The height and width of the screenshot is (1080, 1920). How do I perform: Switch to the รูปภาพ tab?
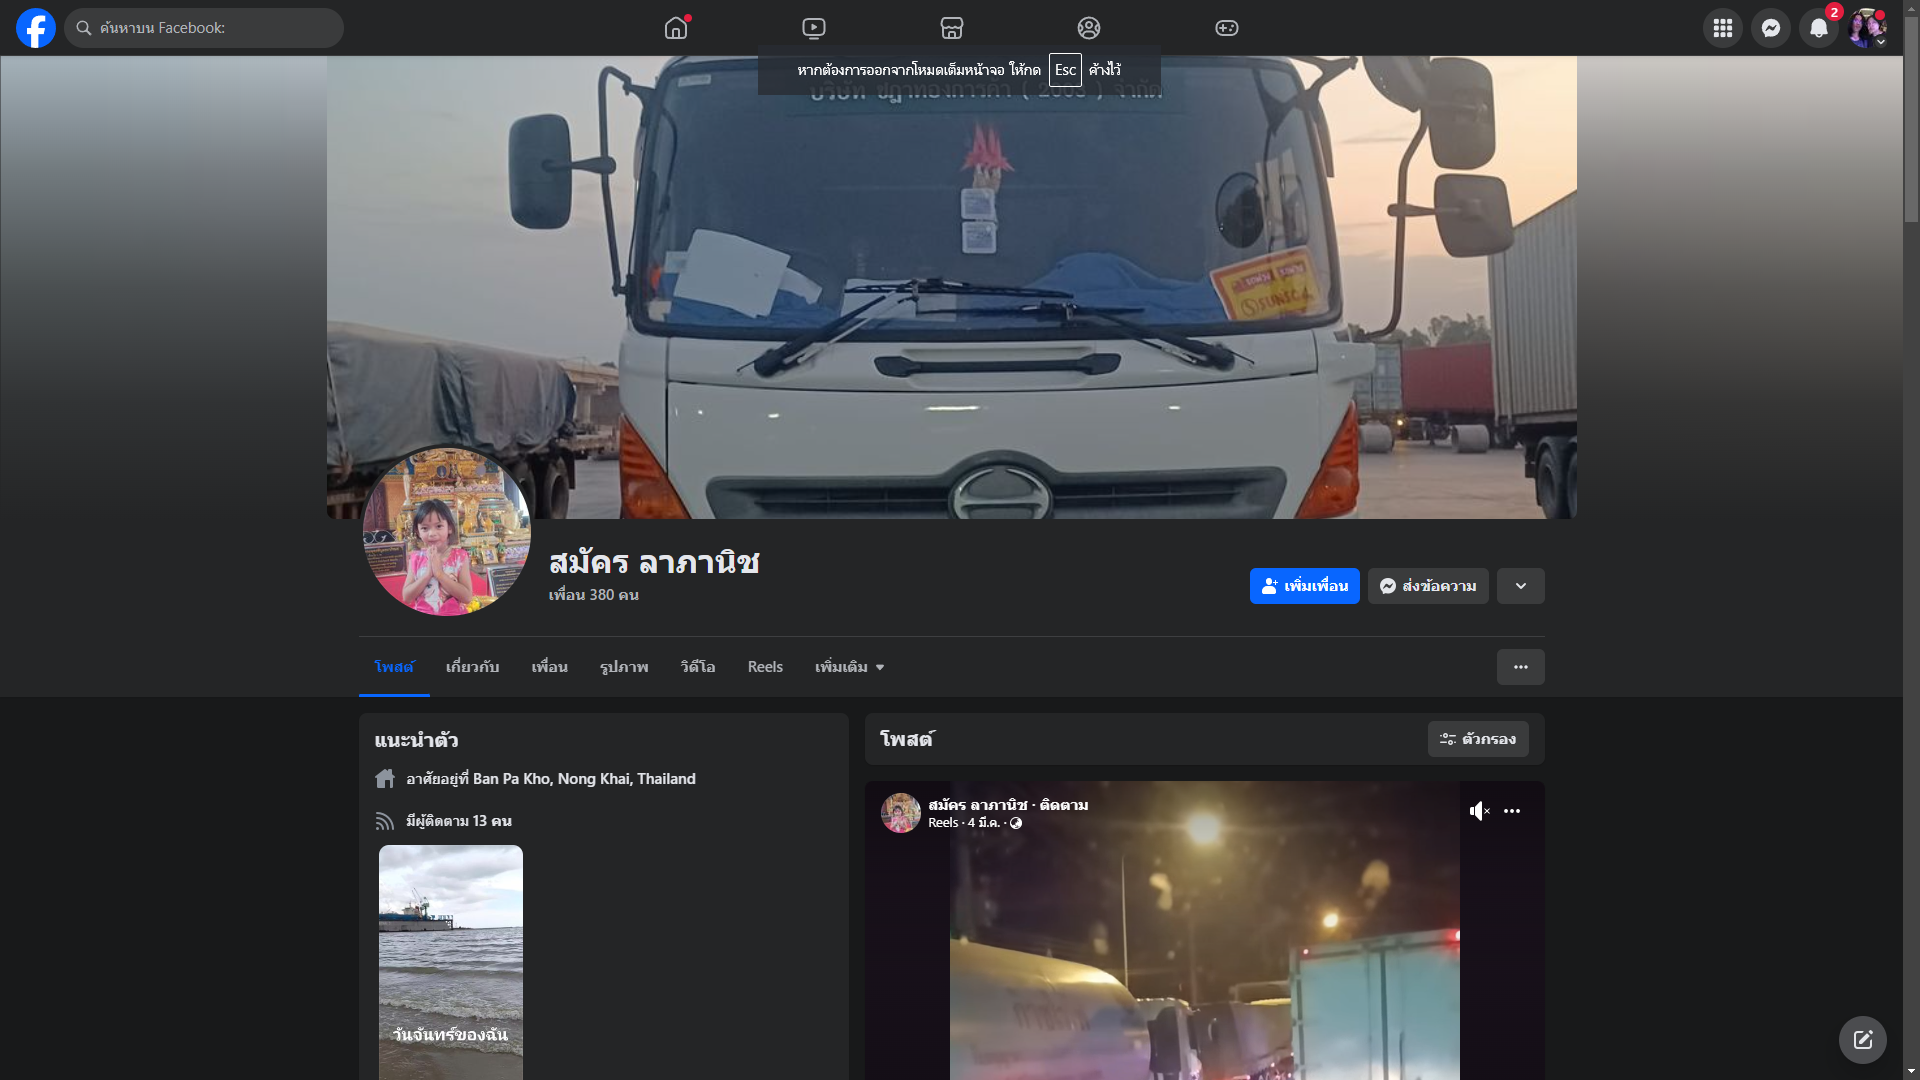[x=624, y=667]
